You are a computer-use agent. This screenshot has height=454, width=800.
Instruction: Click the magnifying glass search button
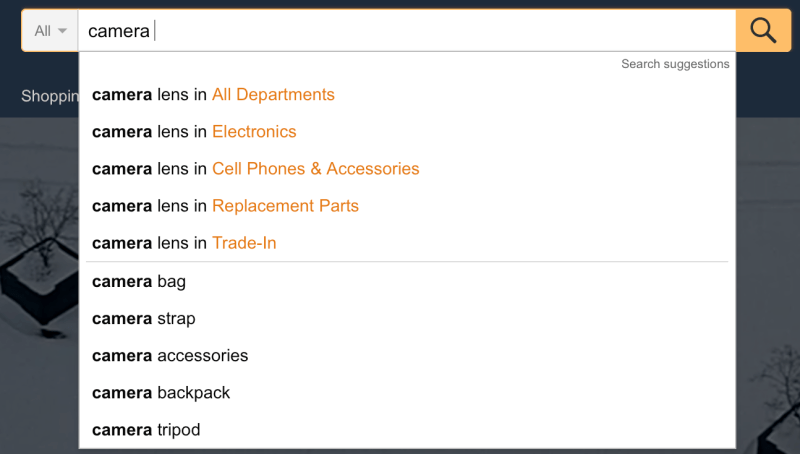(x=763, y=31)
